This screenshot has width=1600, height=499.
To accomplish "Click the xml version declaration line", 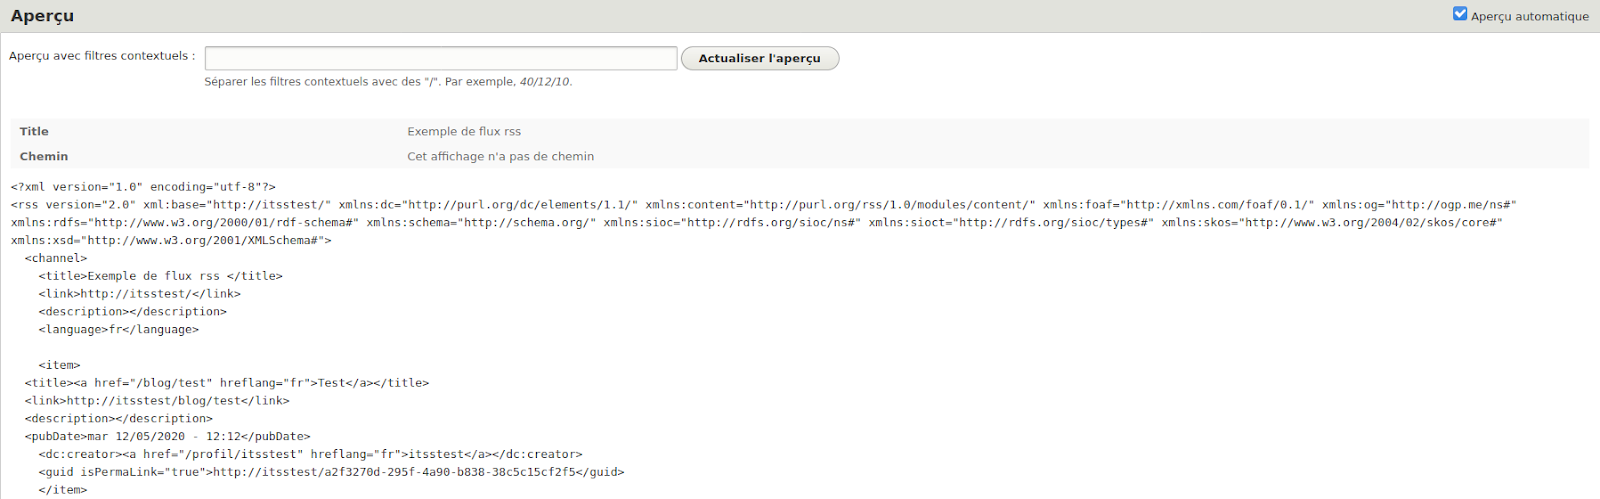I will pyautogui.click(x=143, y=187).
